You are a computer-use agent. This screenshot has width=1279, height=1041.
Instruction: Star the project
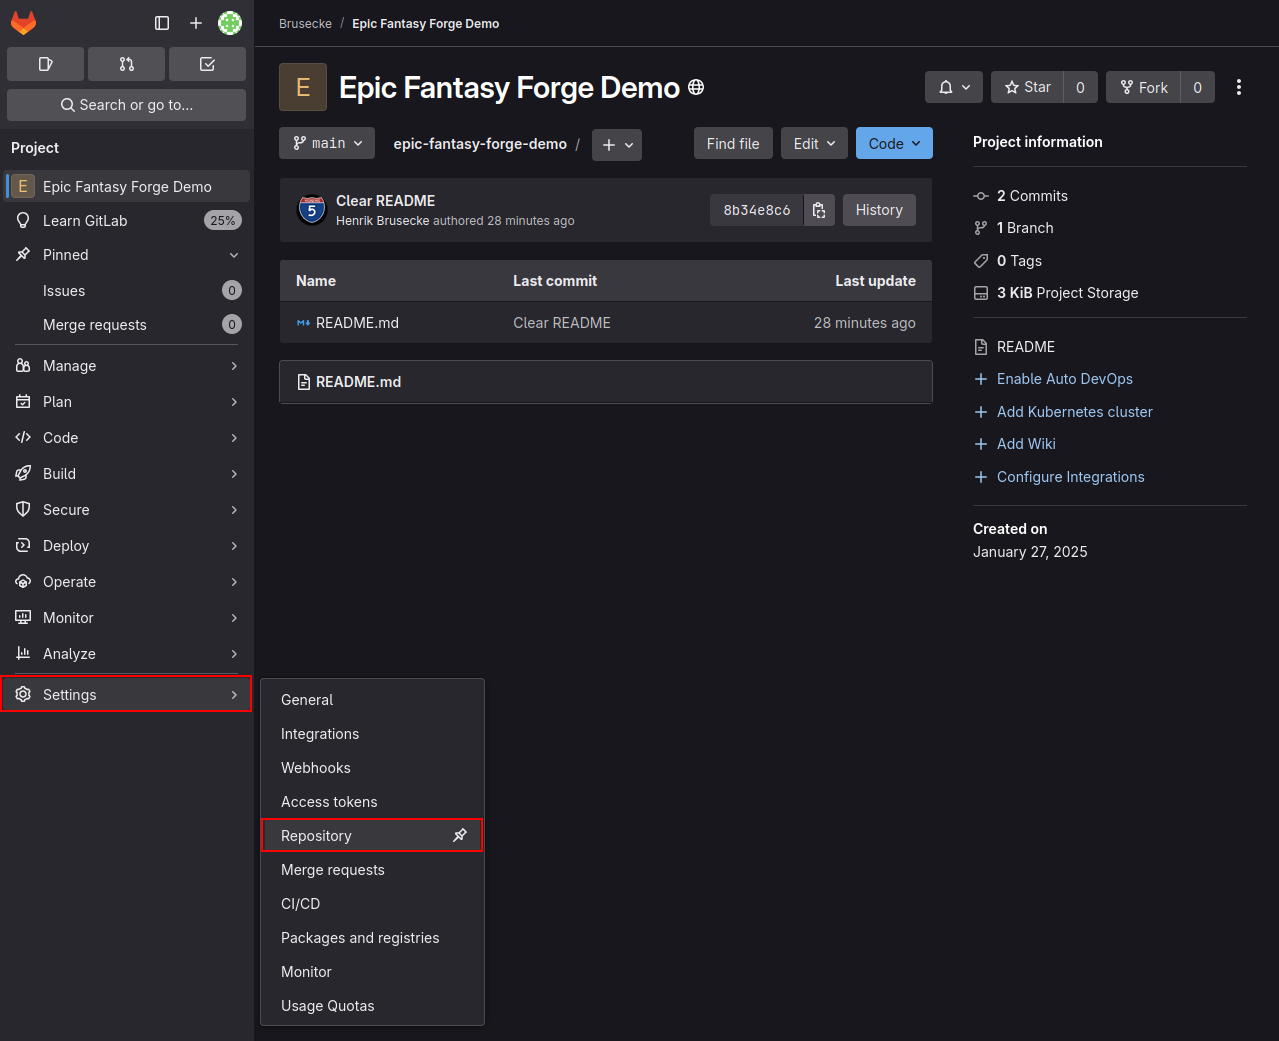1027,87
